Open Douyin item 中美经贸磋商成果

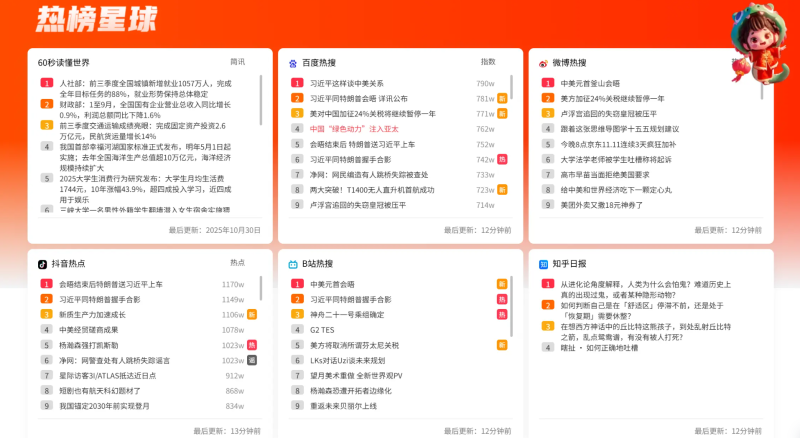coord(89,330)
